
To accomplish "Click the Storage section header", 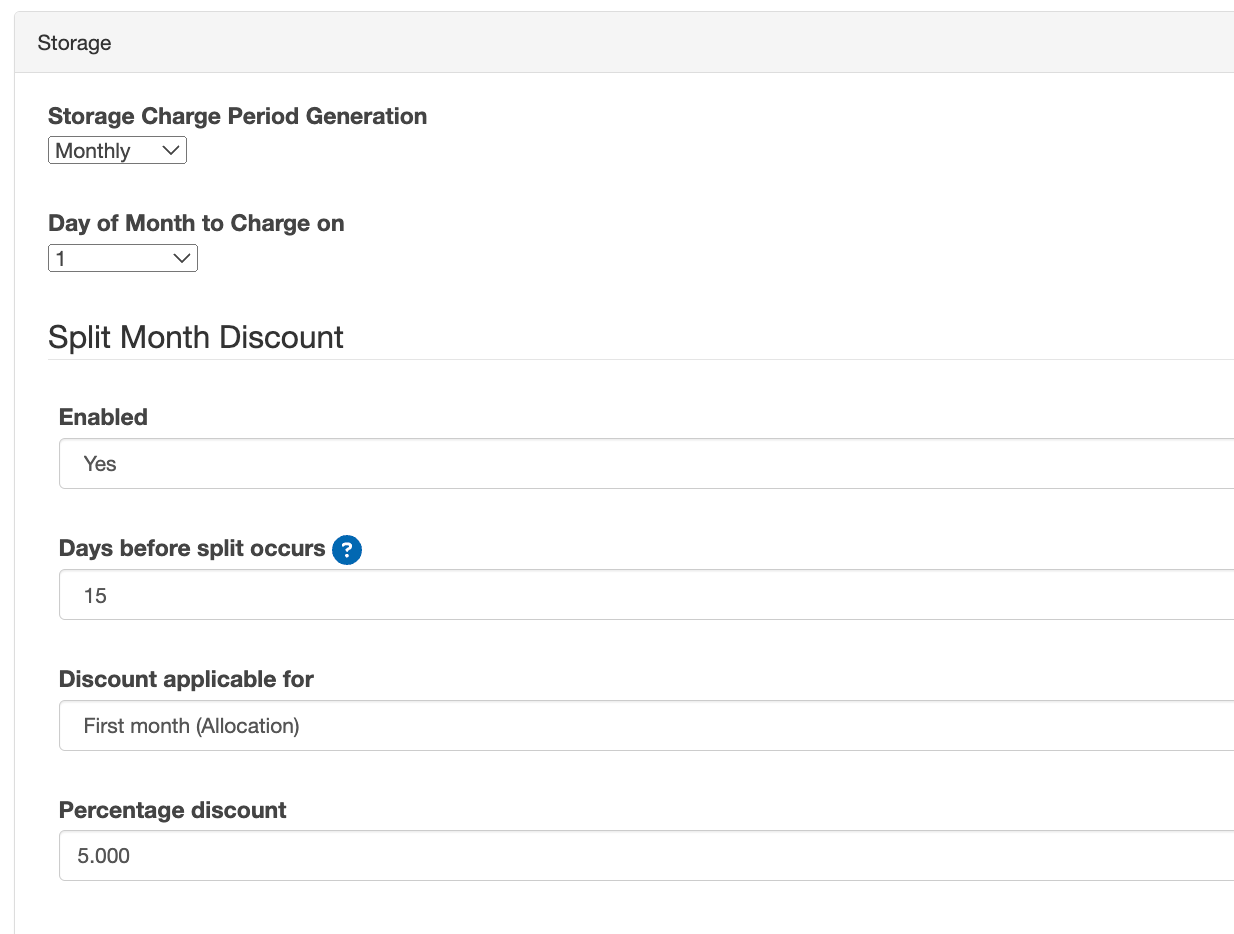I will pyautogui.click(x=74, y=43).
